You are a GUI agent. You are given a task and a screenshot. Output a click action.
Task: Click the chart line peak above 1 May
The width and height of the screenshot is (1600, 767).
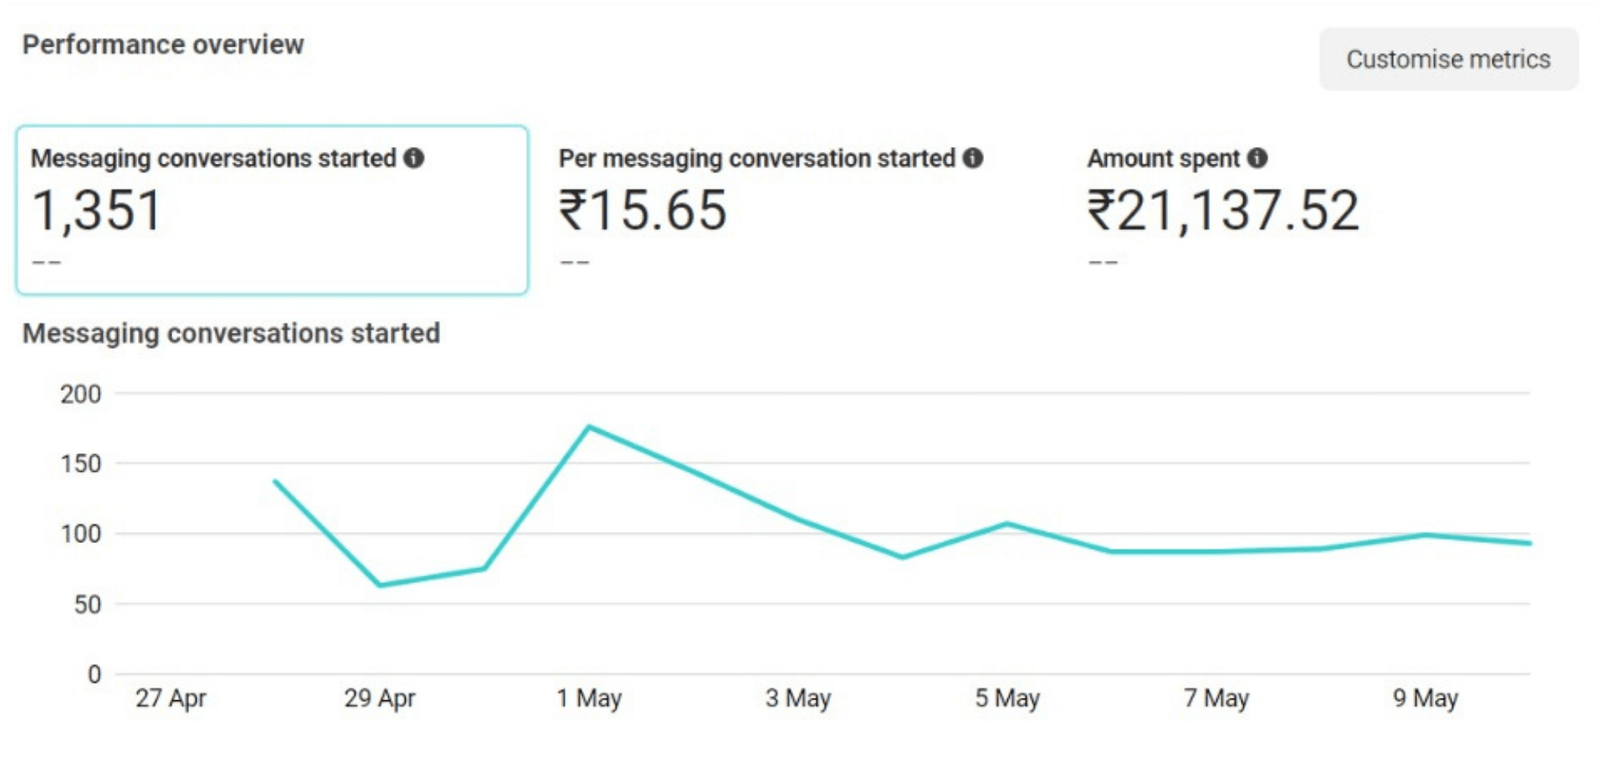click(589, 427)
